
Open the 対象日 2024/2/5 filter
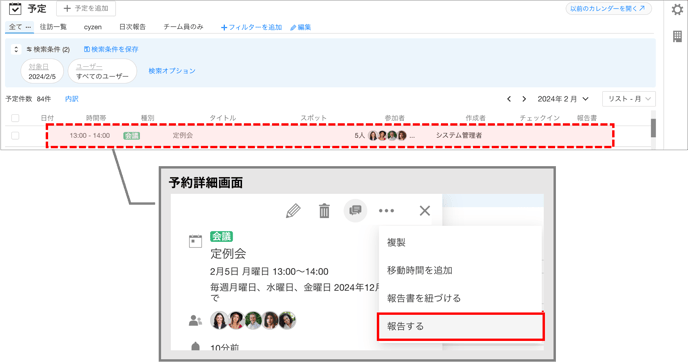click(x=42, y=71)
